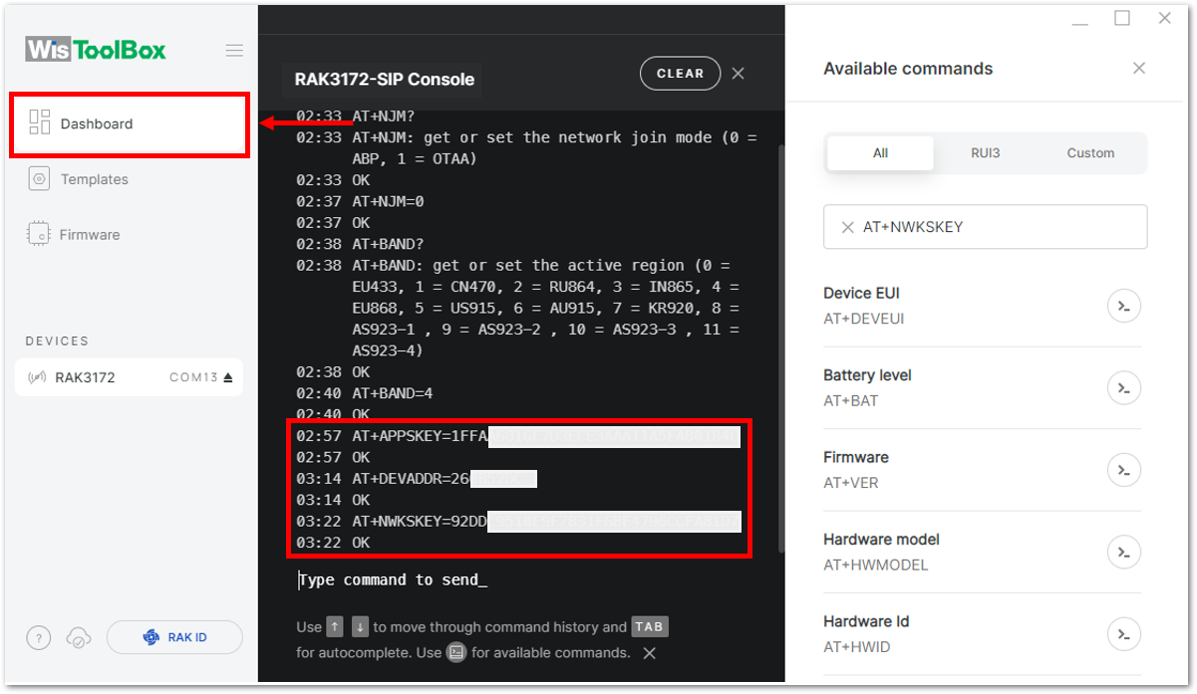Switch to the All commands tab
The width and height of the screenshot is (1197, 694).
point(880,153)
